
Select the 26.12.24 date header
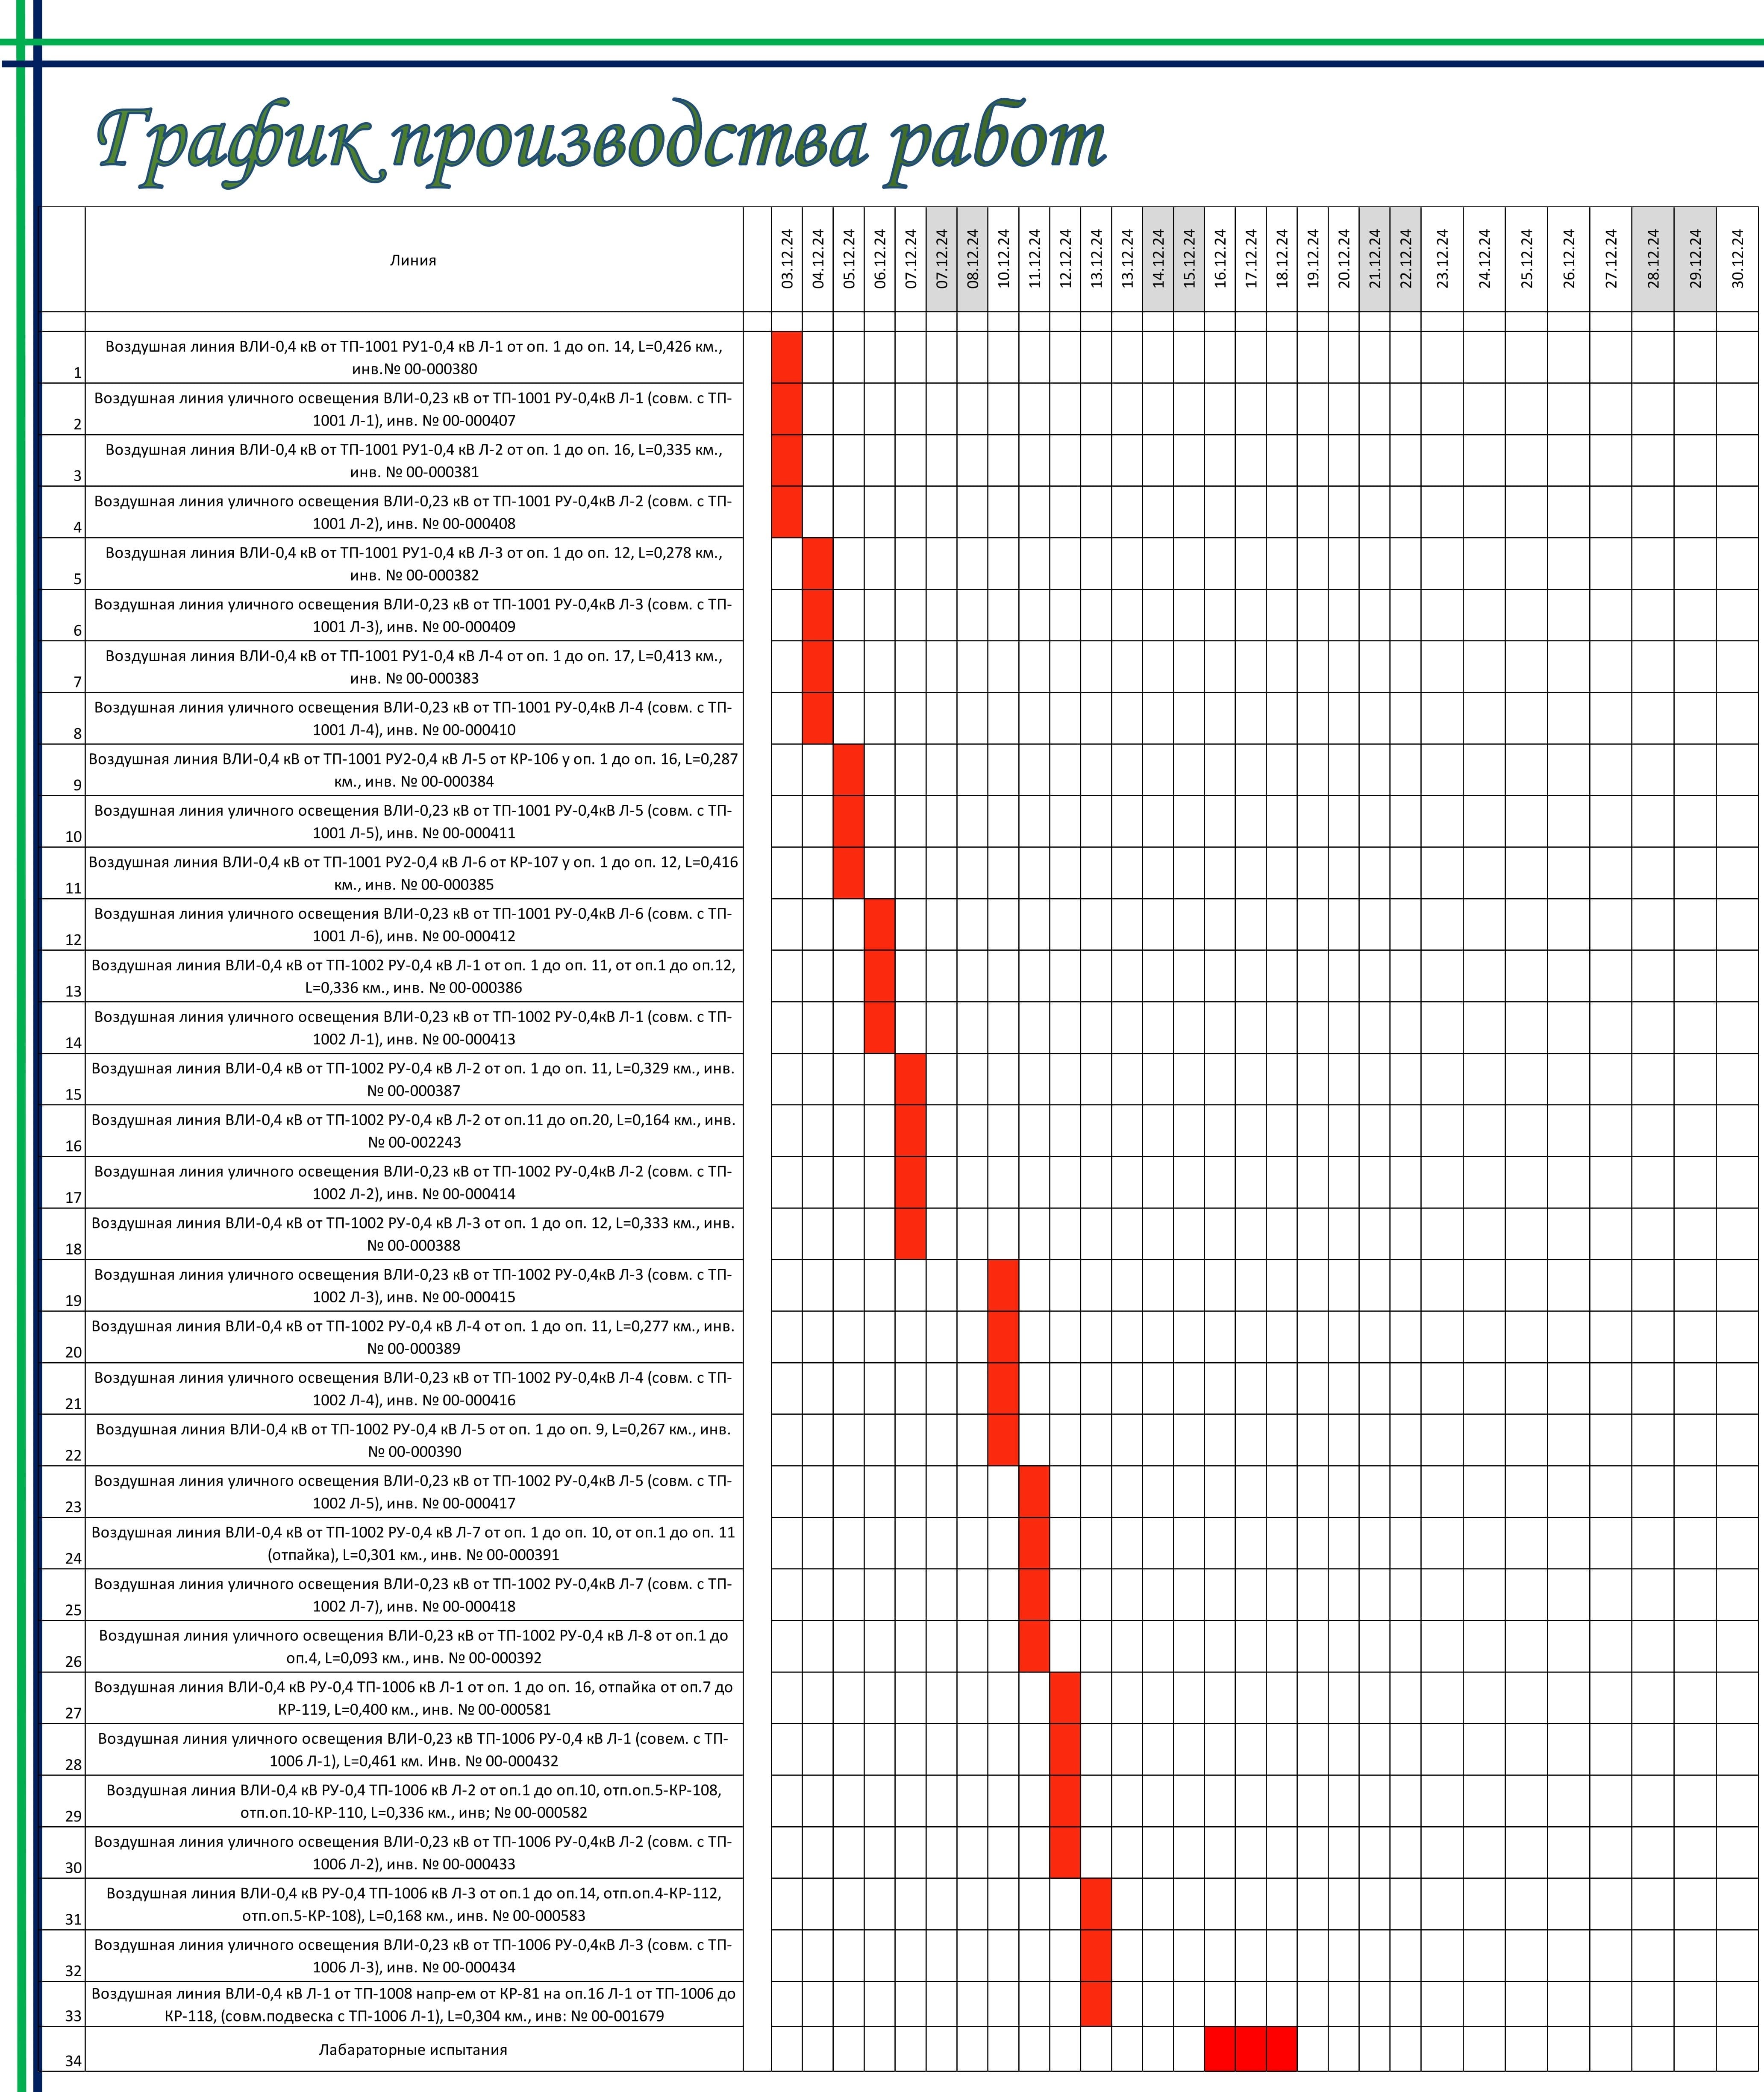pyautogui.click(x=1569, y=260)
